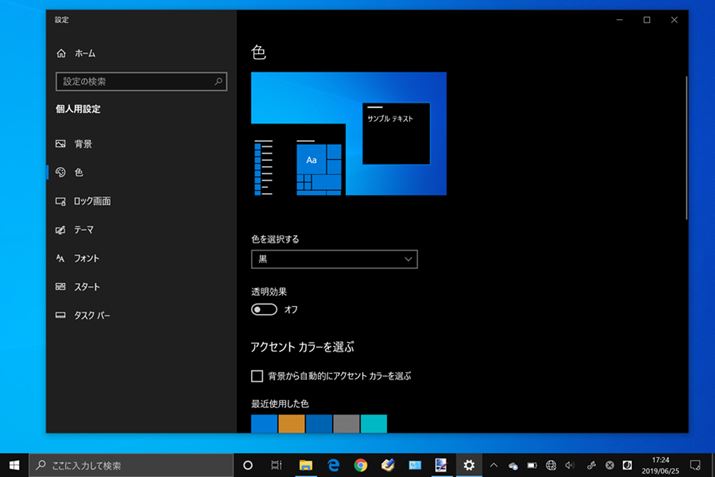Click the 設定の検索 search field
Screen dimensions: 715x477
[141, 81]
